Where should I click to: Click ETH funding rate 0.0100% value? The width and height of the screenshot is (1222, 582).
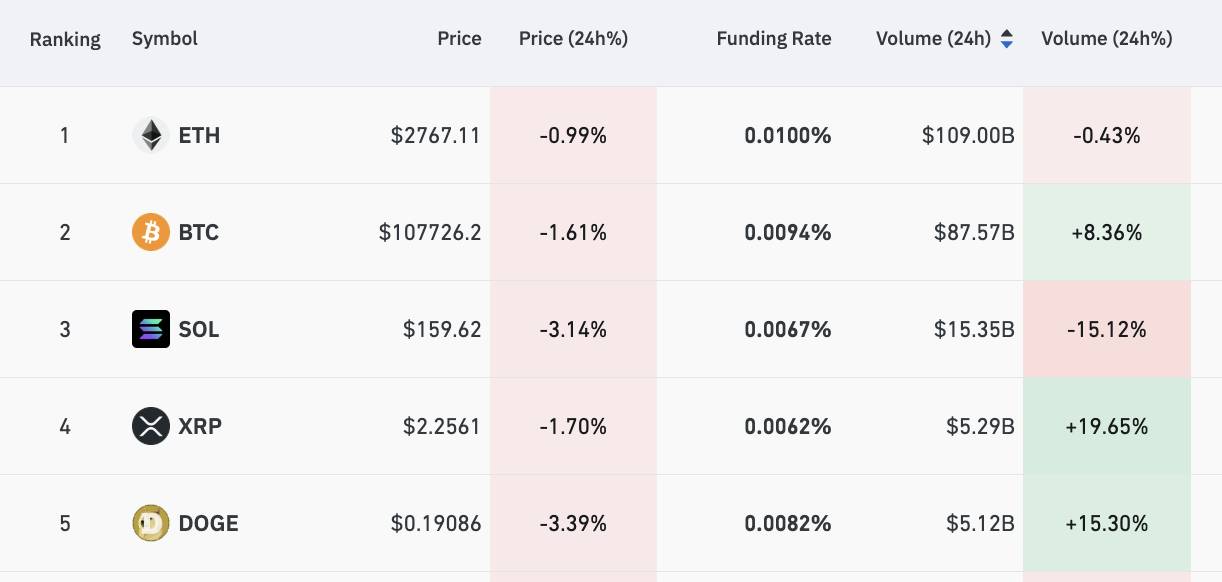[x=788, y=135]
